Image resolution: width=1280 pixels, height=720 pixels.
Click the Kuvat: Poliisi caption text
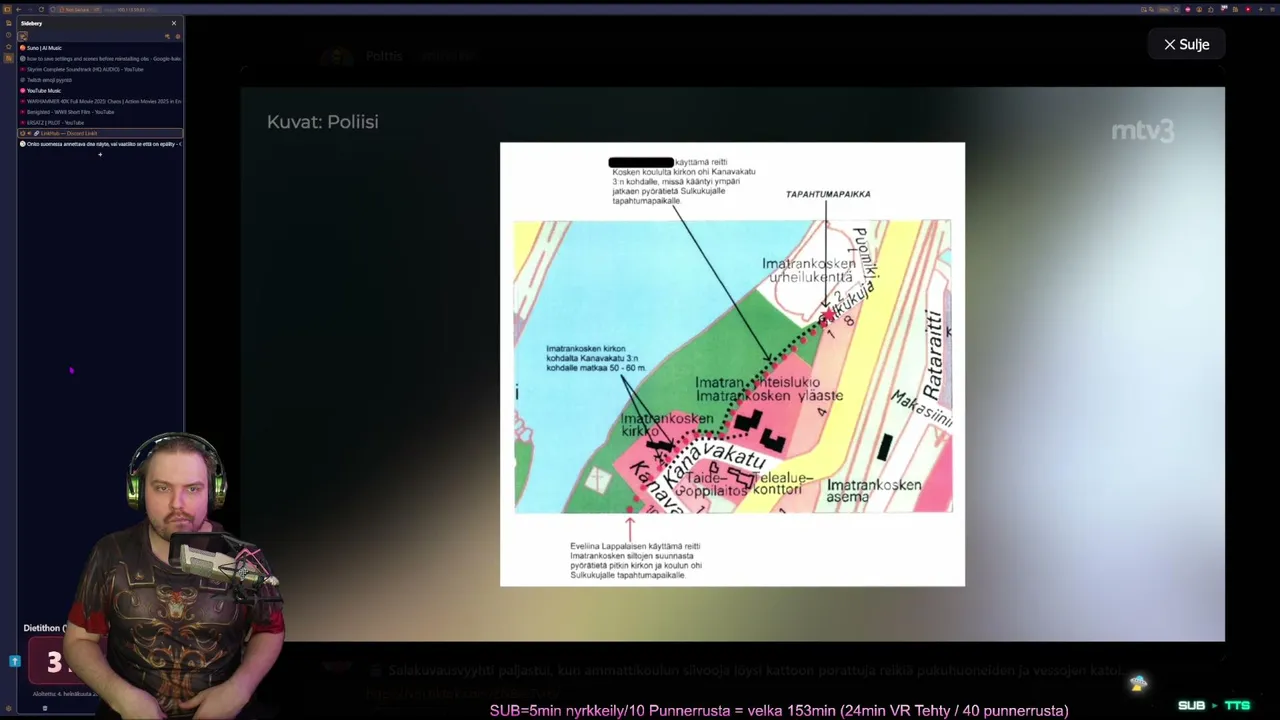[322, 122]
